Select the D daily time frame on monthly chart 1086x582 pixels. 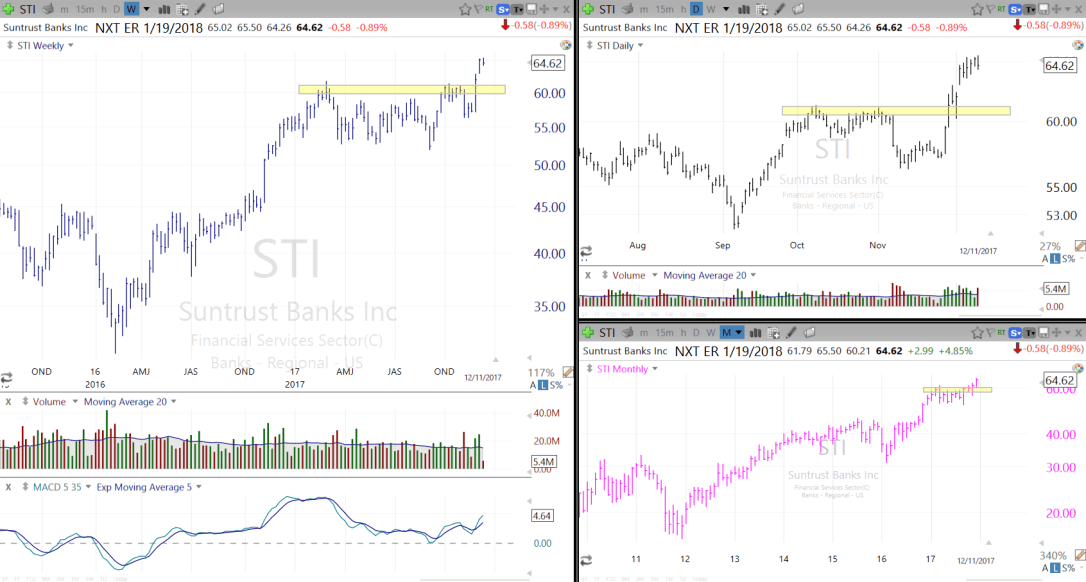pos(696,333)
